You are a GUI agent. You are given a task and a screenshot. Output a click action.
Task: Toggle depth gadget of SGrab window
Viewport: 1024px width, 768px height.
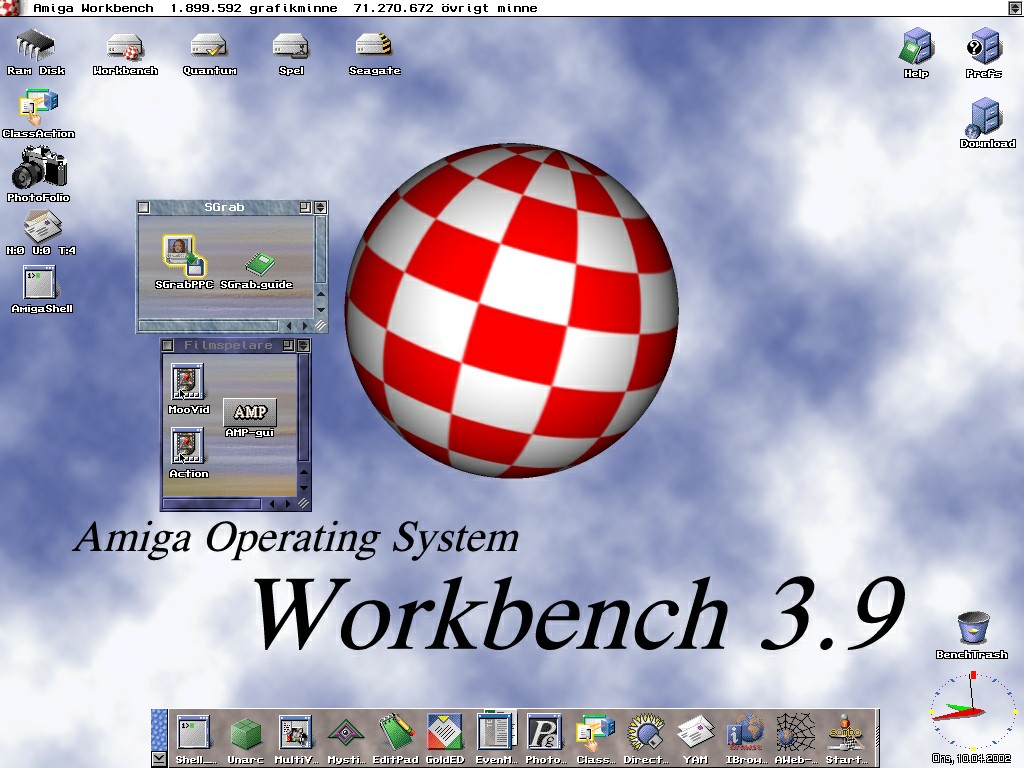(x=320, y=207)
